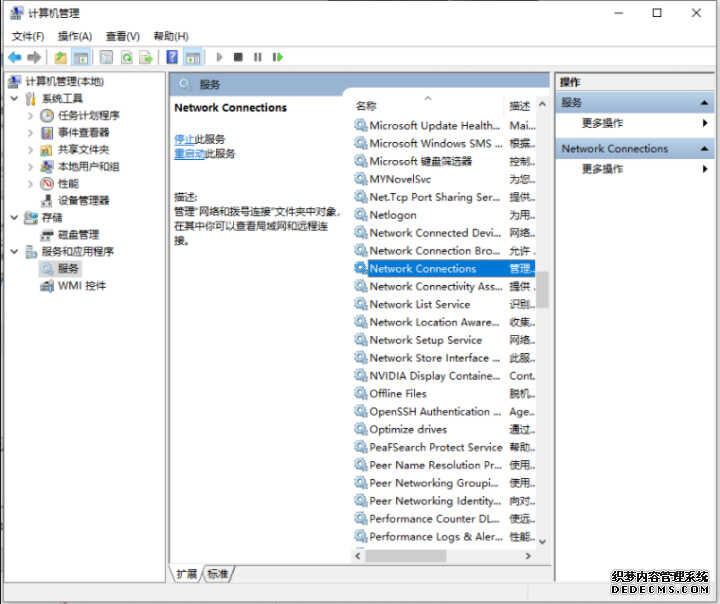The image size is (720, 604).
Task: Select the 共享文件夹 tree item
Action: click(83, 149)
